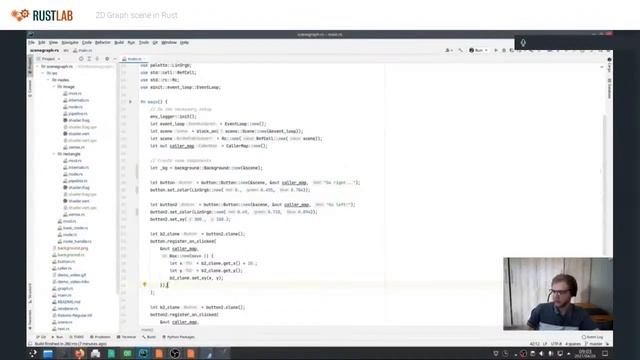Open Project panel gear settings
The image size is (640, 360).
pos(107,59)
